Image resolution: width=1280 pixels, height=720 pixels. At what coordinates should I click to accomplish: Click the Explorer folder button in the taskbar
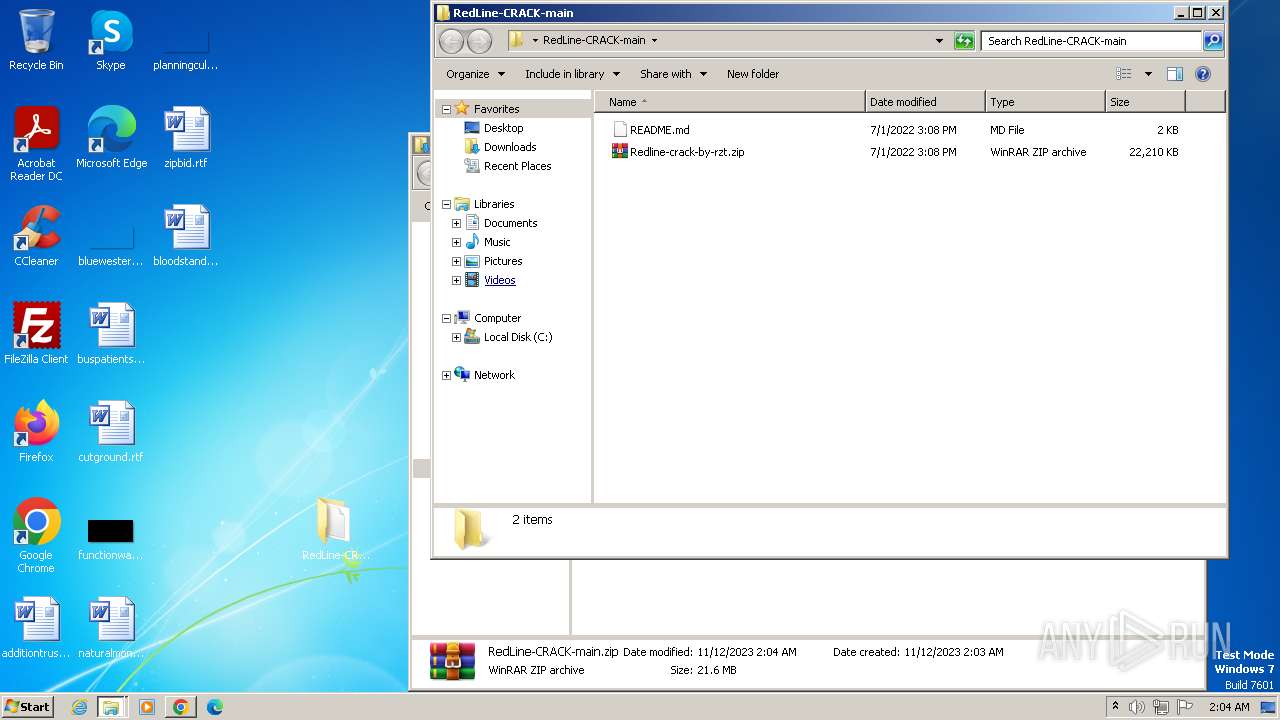(111, 707)
